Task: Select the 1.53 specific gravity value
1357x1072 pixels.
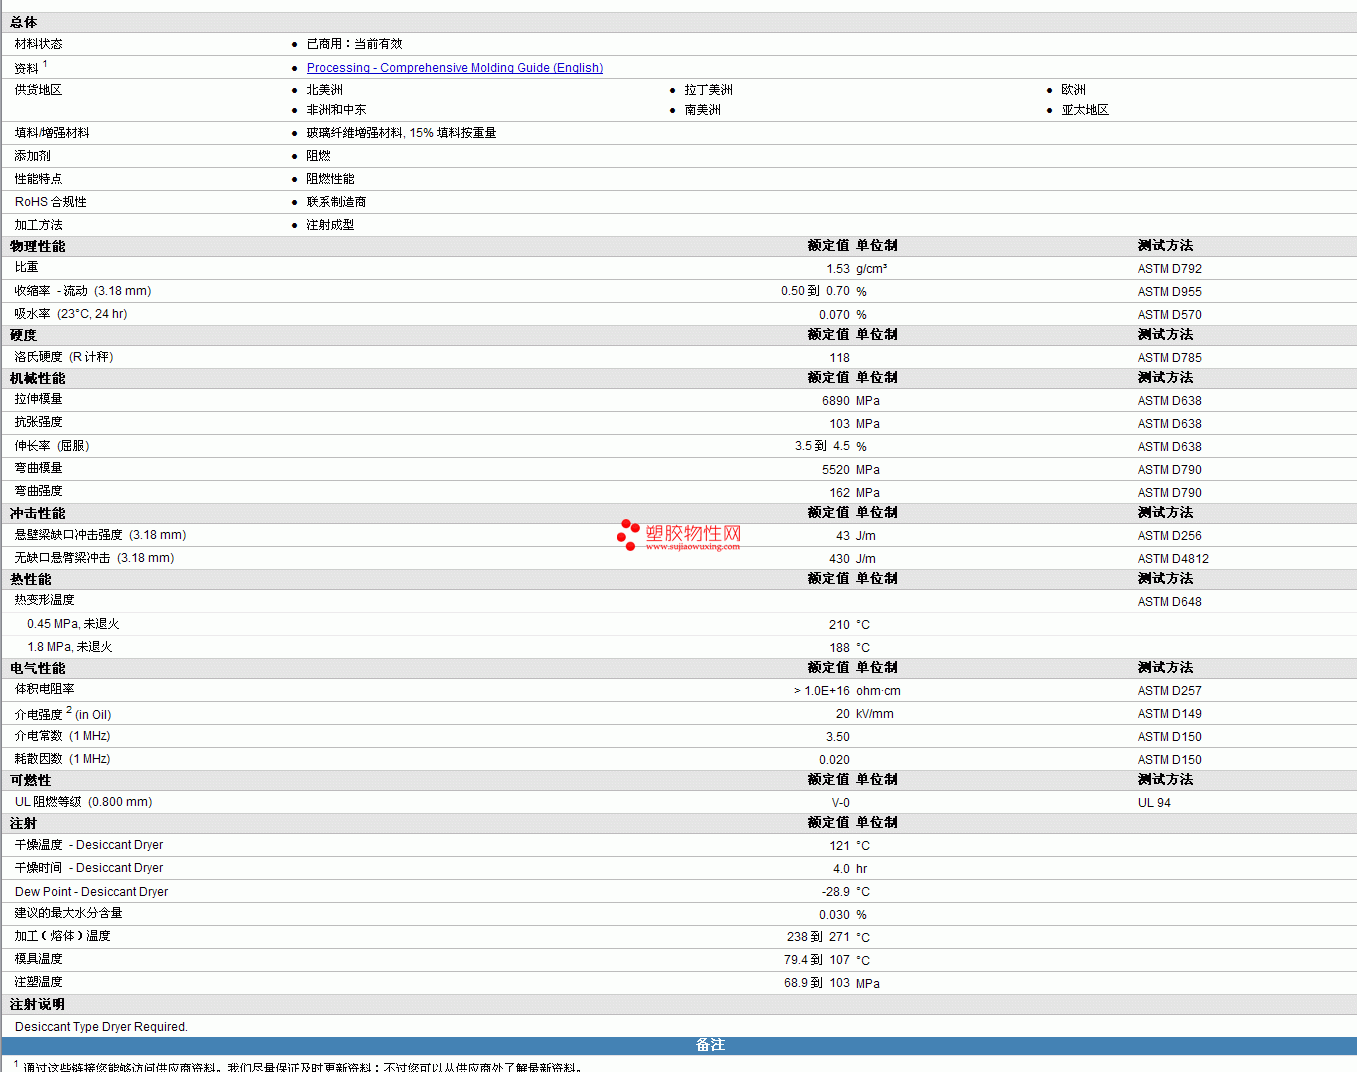Action: click(838, 269)
